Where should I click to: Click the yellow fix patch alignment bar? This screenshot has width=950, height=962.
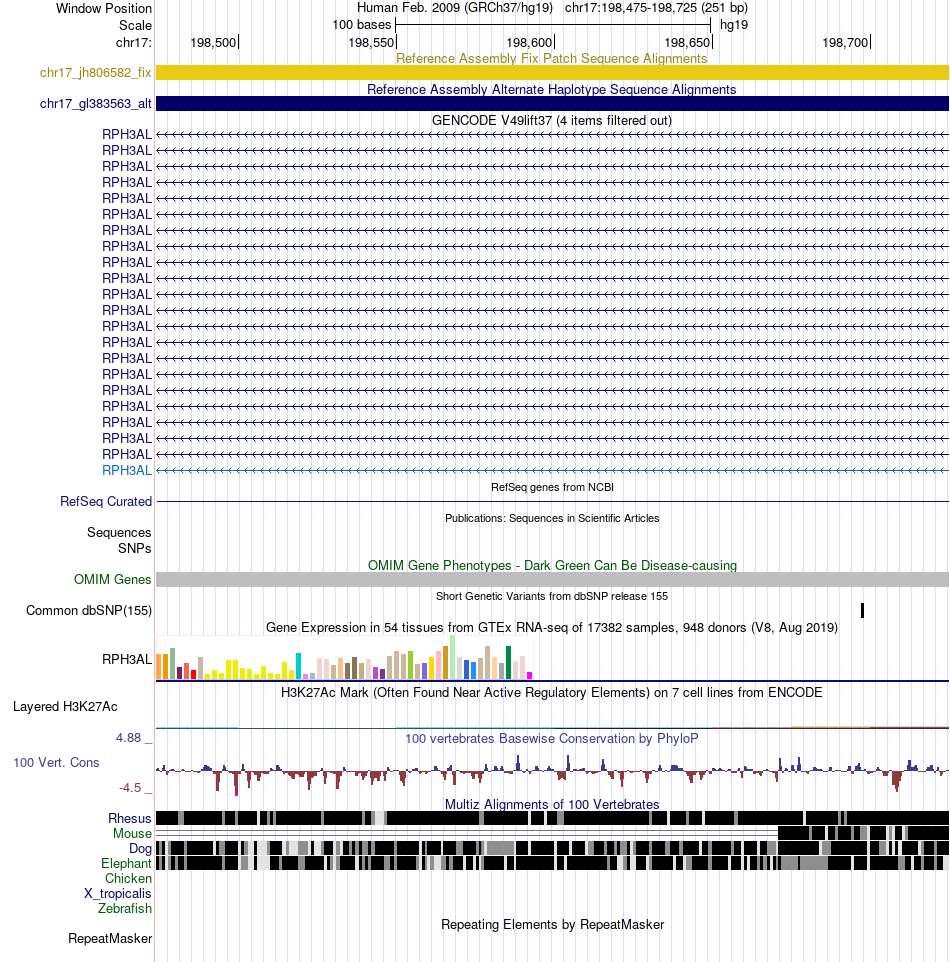(552, 72)
